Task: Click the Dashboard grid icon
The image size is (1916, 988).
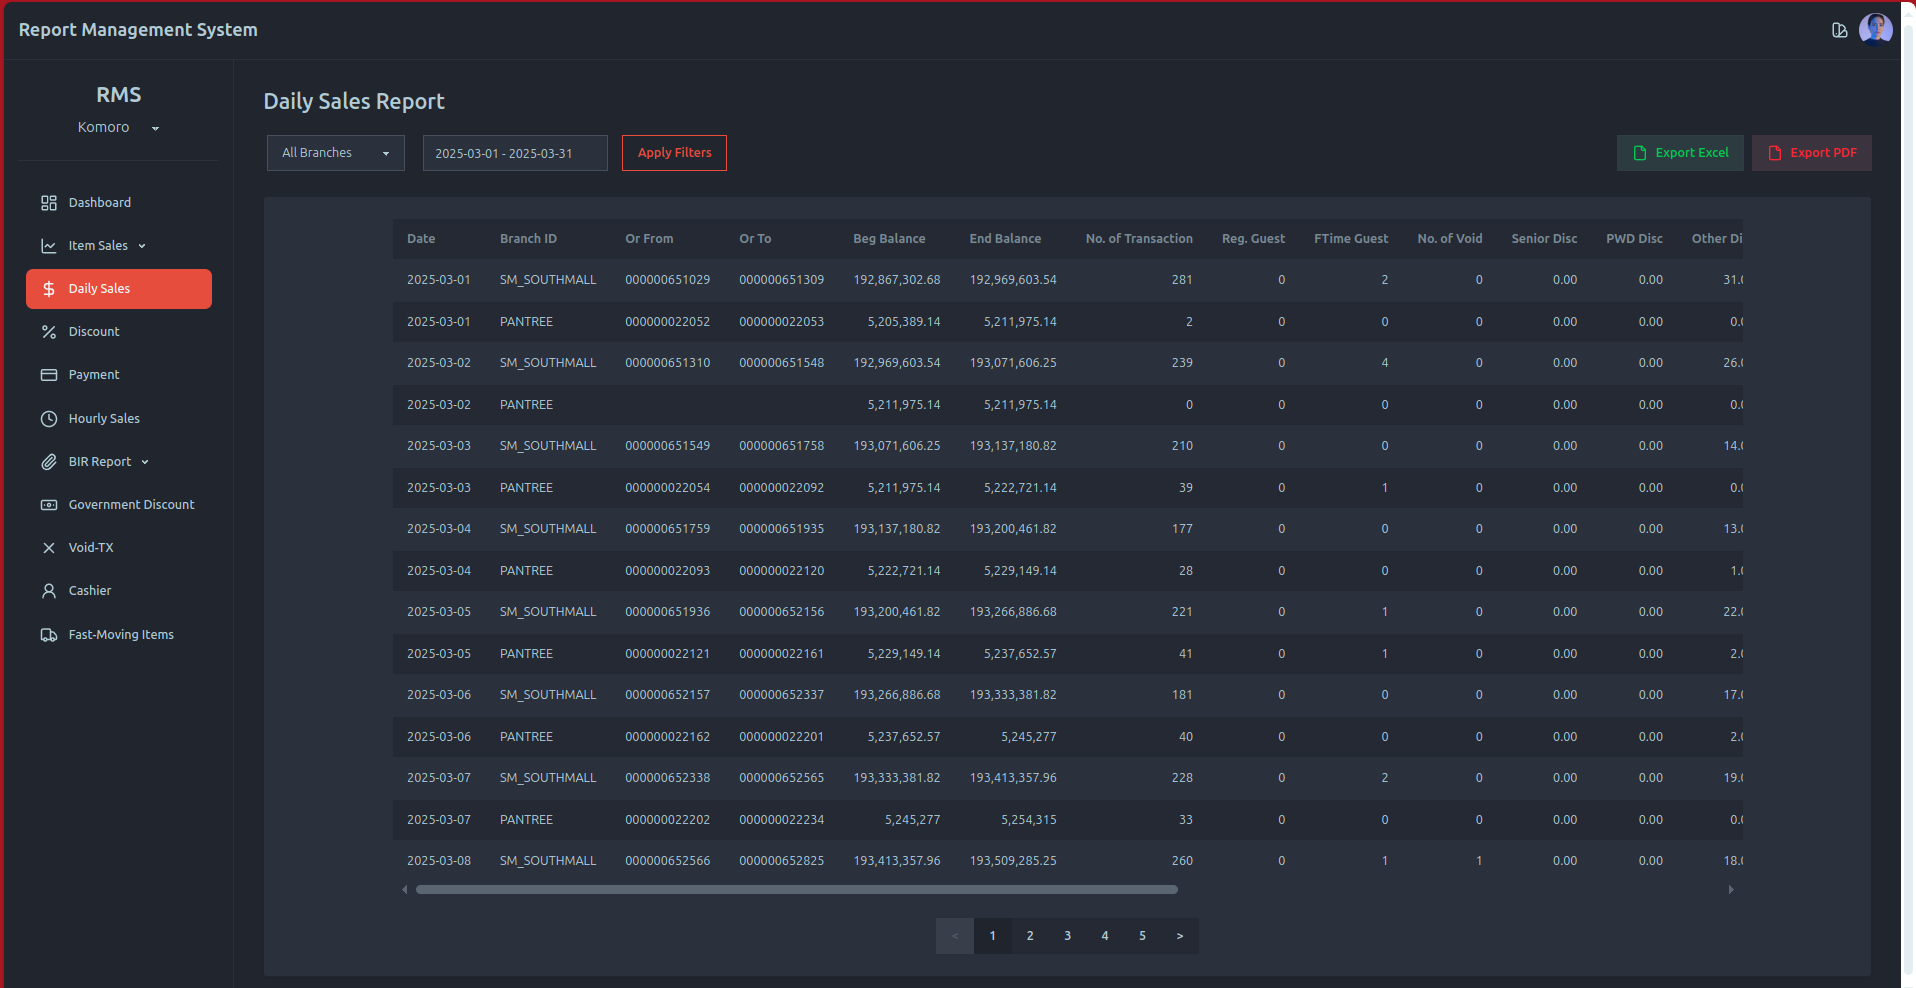Action: (x=48, y=203)
